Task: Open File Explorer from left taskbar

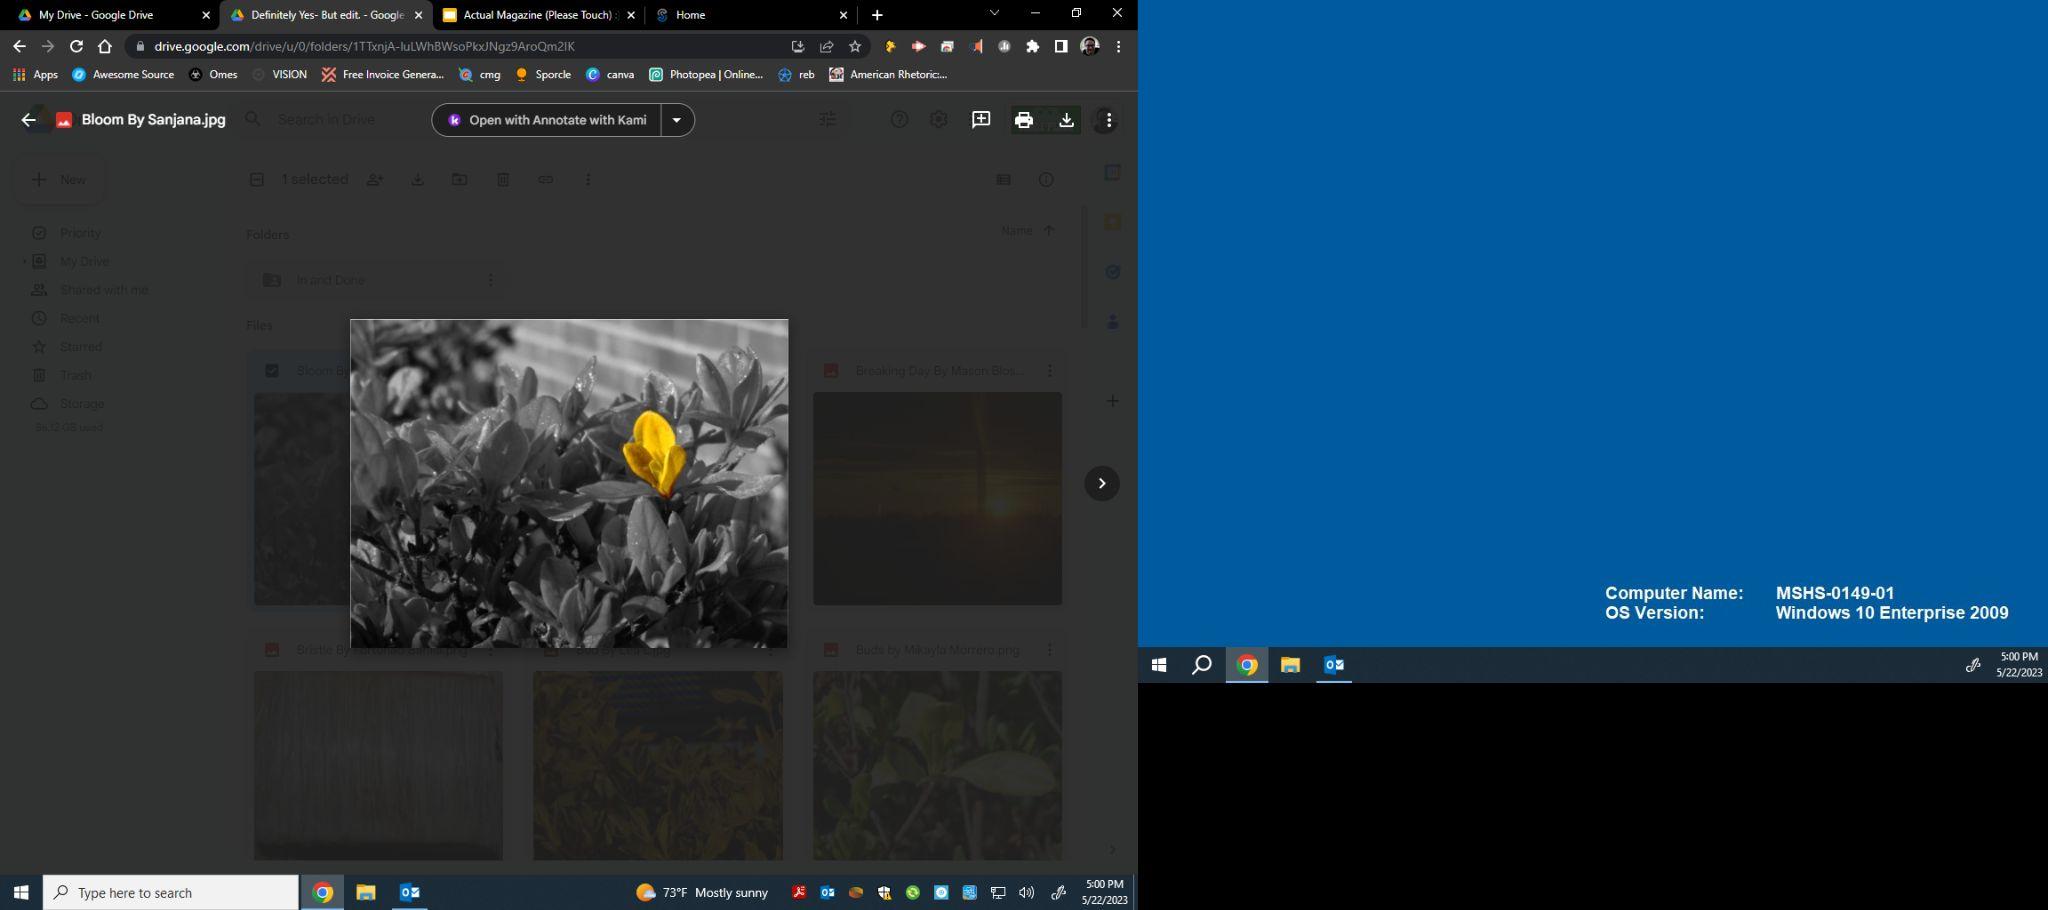Action: point(366,893)
